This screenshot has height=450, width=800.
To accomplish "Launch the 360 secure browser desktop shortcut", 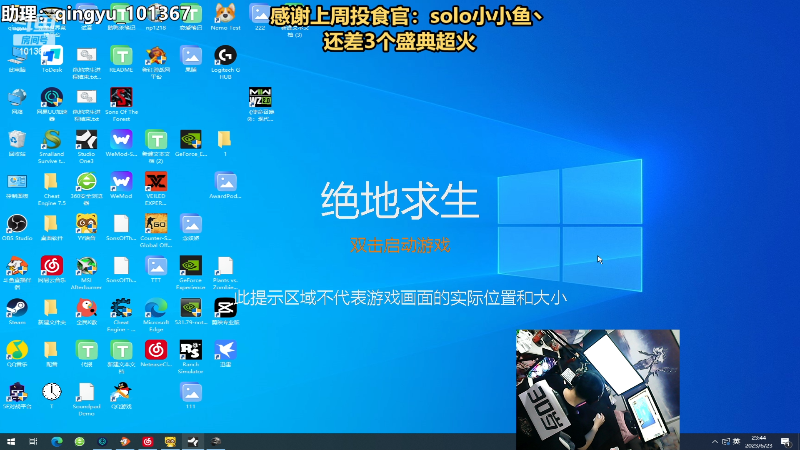I will pos(86,189).
